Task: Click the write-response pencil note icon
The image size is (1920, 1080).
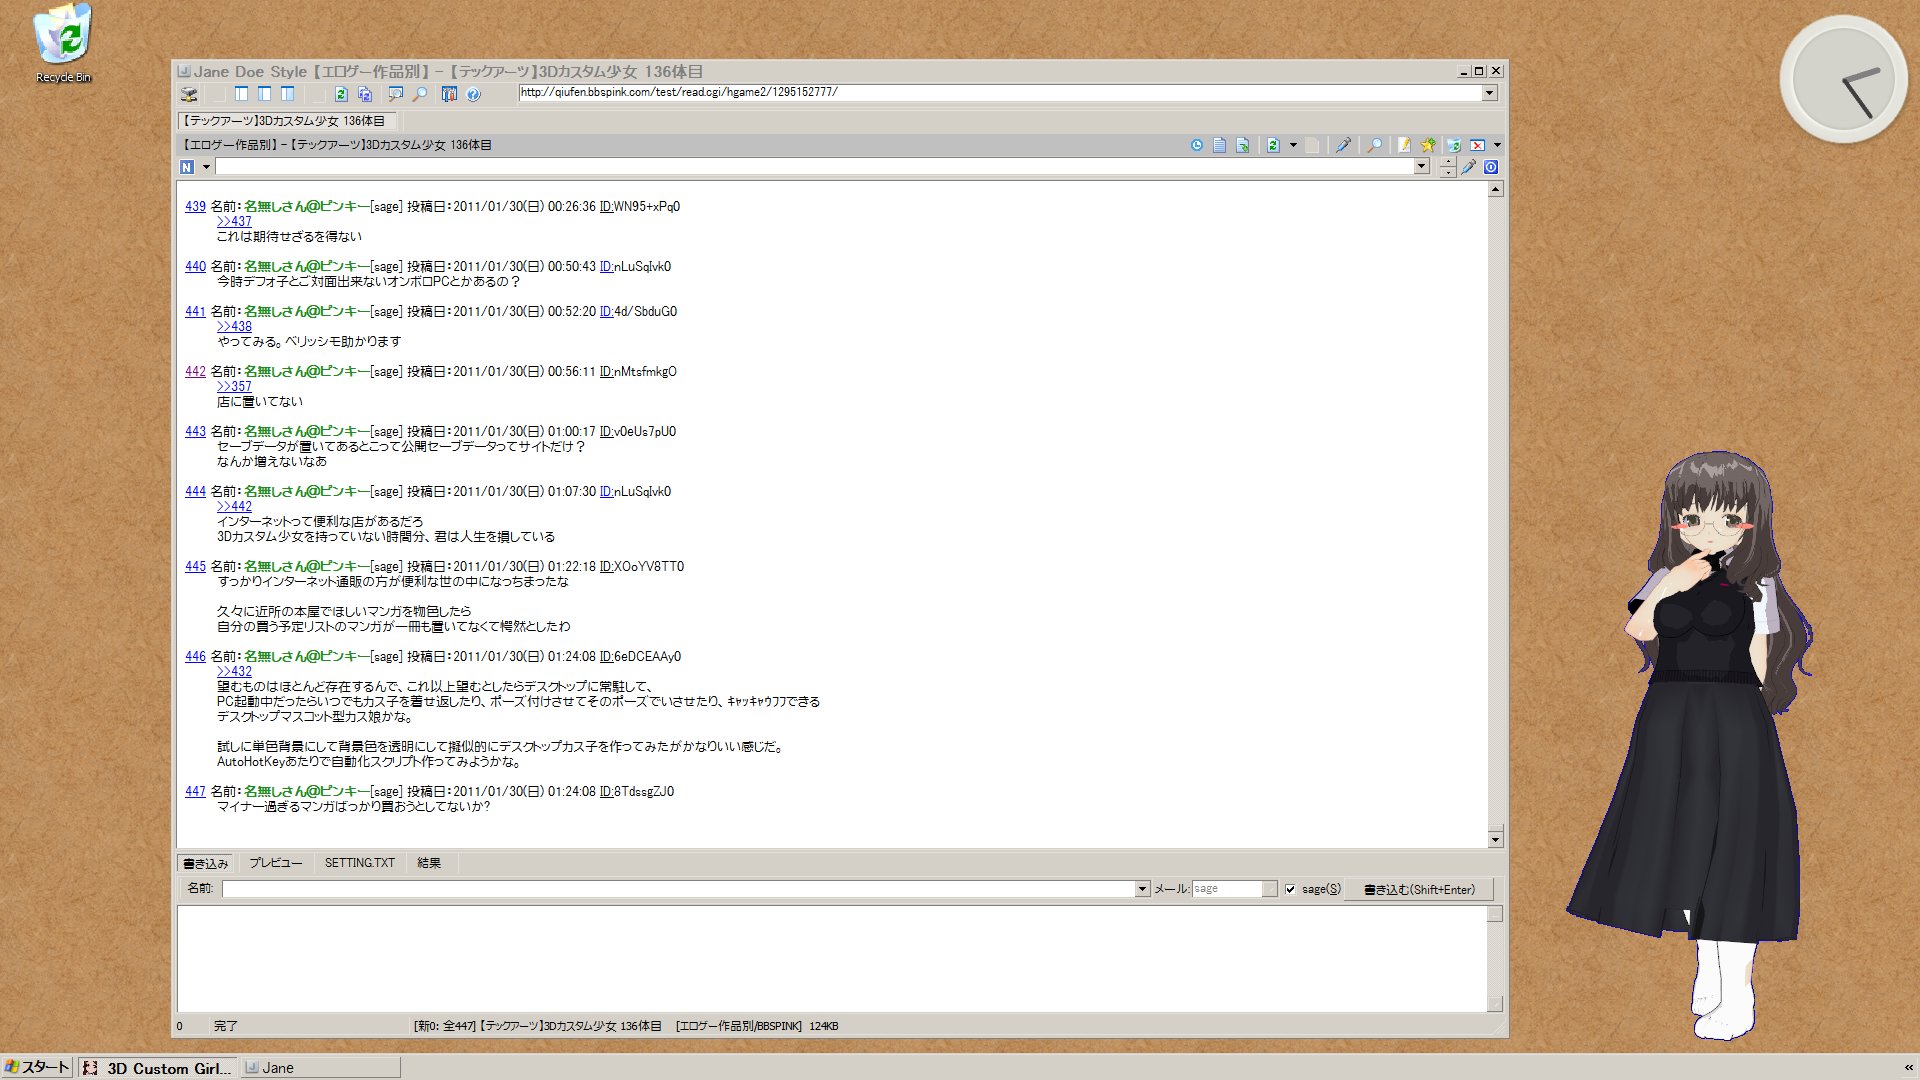Action: (1404, 145)
